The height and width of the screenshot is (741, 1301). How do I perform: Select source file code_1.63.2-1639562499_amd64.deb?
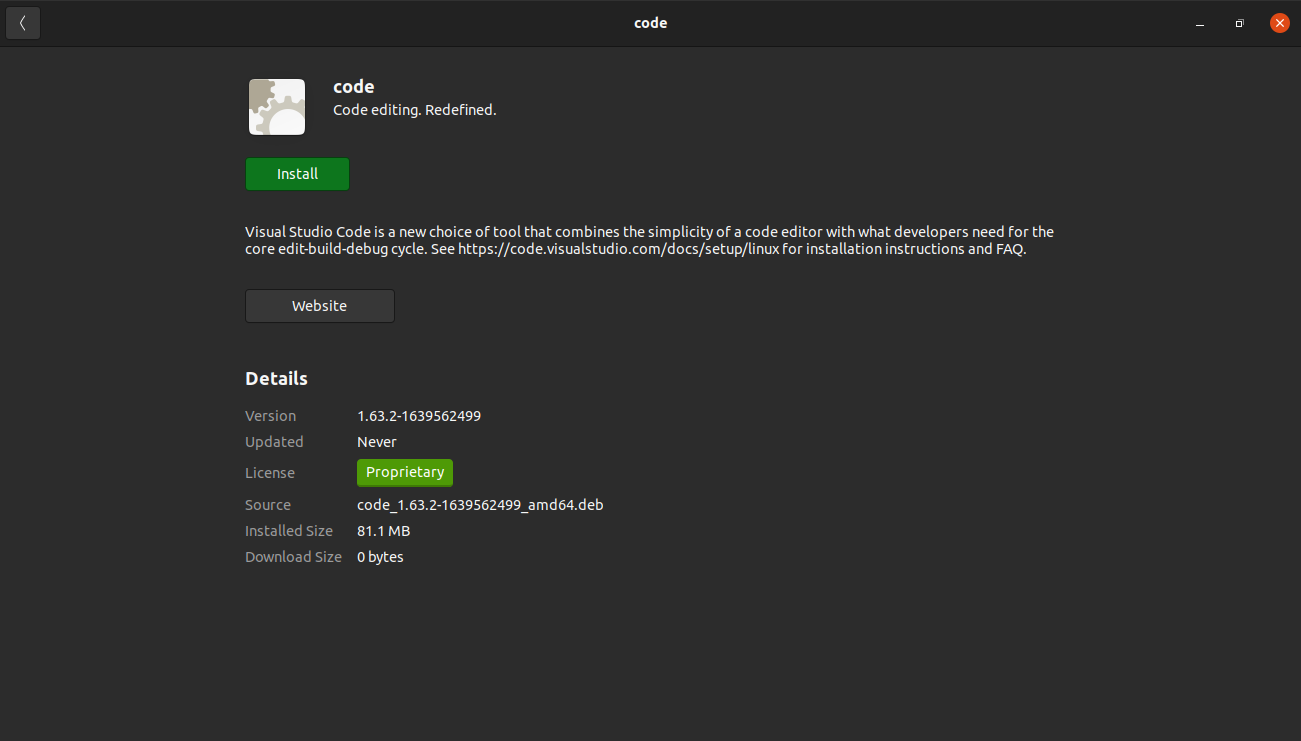tap(480, 505)
